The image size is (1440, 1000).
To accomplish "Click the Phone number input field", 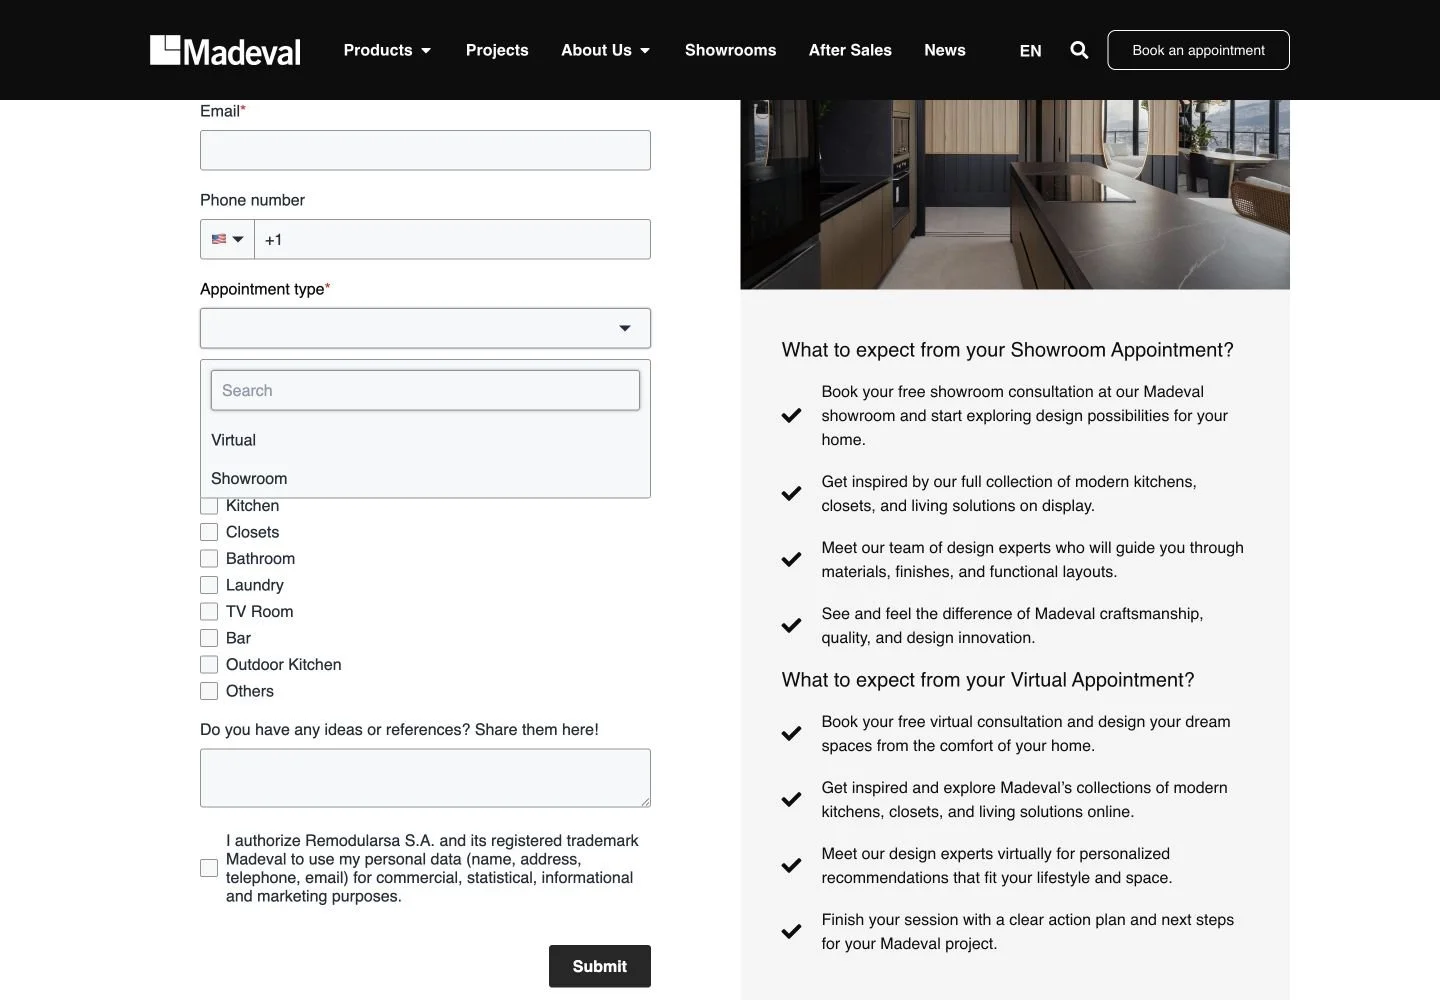I will pos(452,239).
